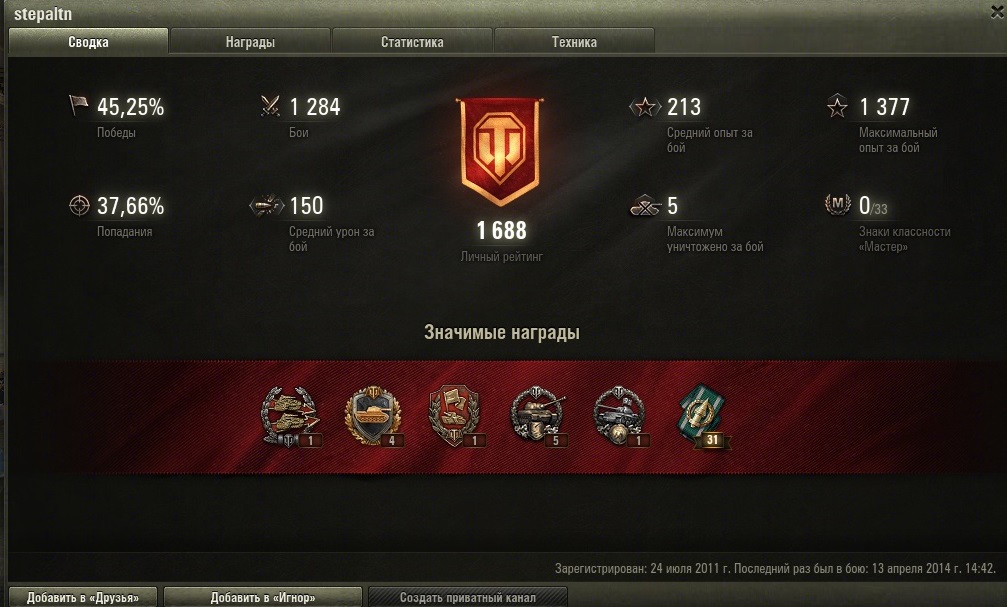Viewport: 1007px width, 607px height.
Task: Select the gold wreath medal counted 4
Action: tap(373, 416)
